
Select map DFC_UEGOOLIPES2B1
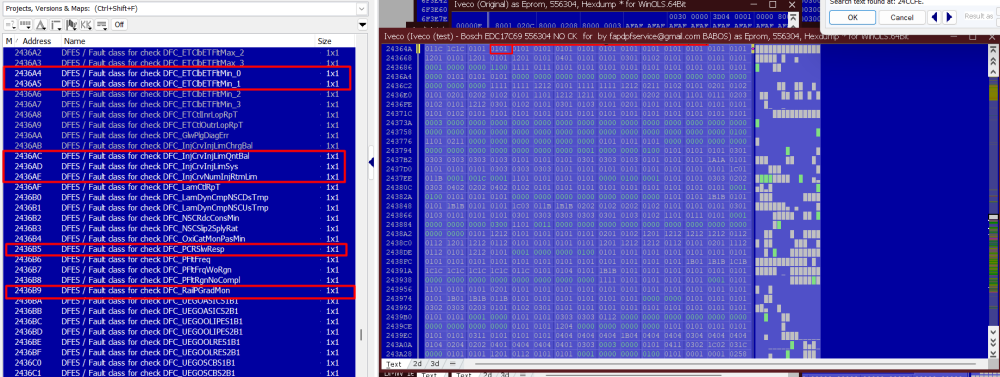coord(178,332)
